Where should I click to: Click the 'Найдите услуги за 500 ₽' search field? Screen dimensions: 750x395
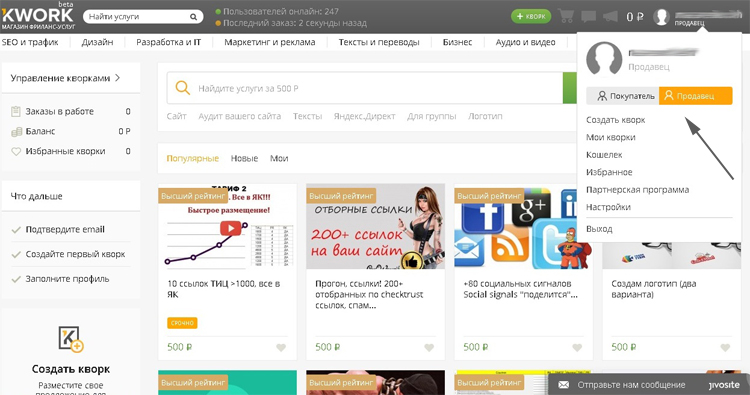364,88
